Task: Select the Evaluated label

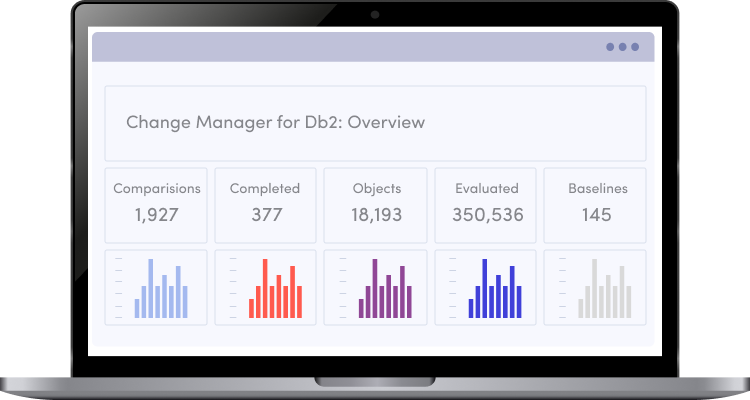Action: (x=487, y=188)
